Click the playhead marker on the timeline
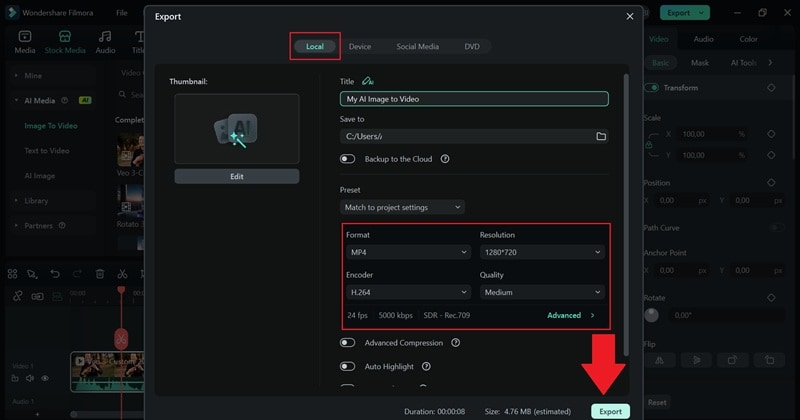This screenshot has height=420, width=800. tap(121, 290)
